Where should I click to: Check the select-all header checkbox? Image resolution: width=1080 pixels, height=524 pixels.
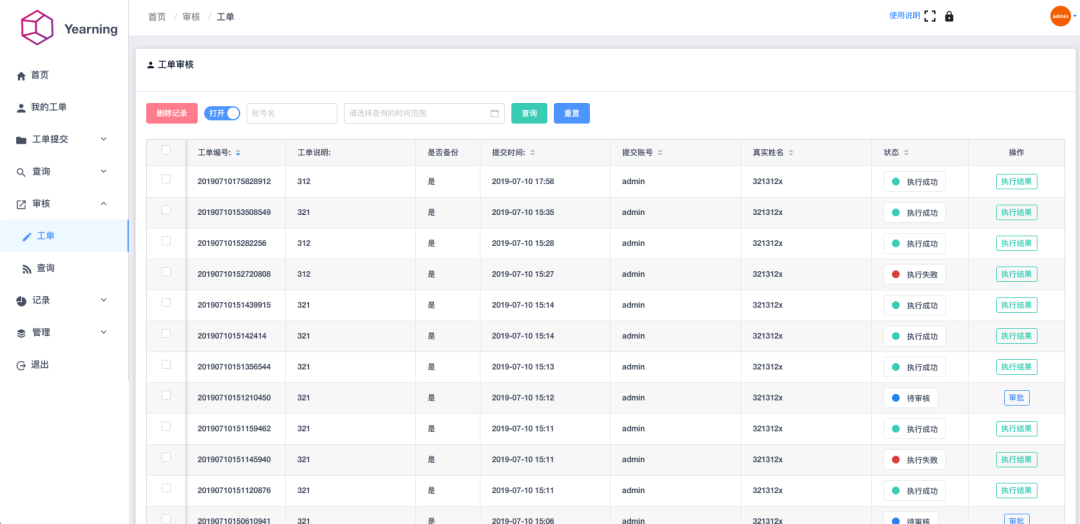(x=166, y=150)
